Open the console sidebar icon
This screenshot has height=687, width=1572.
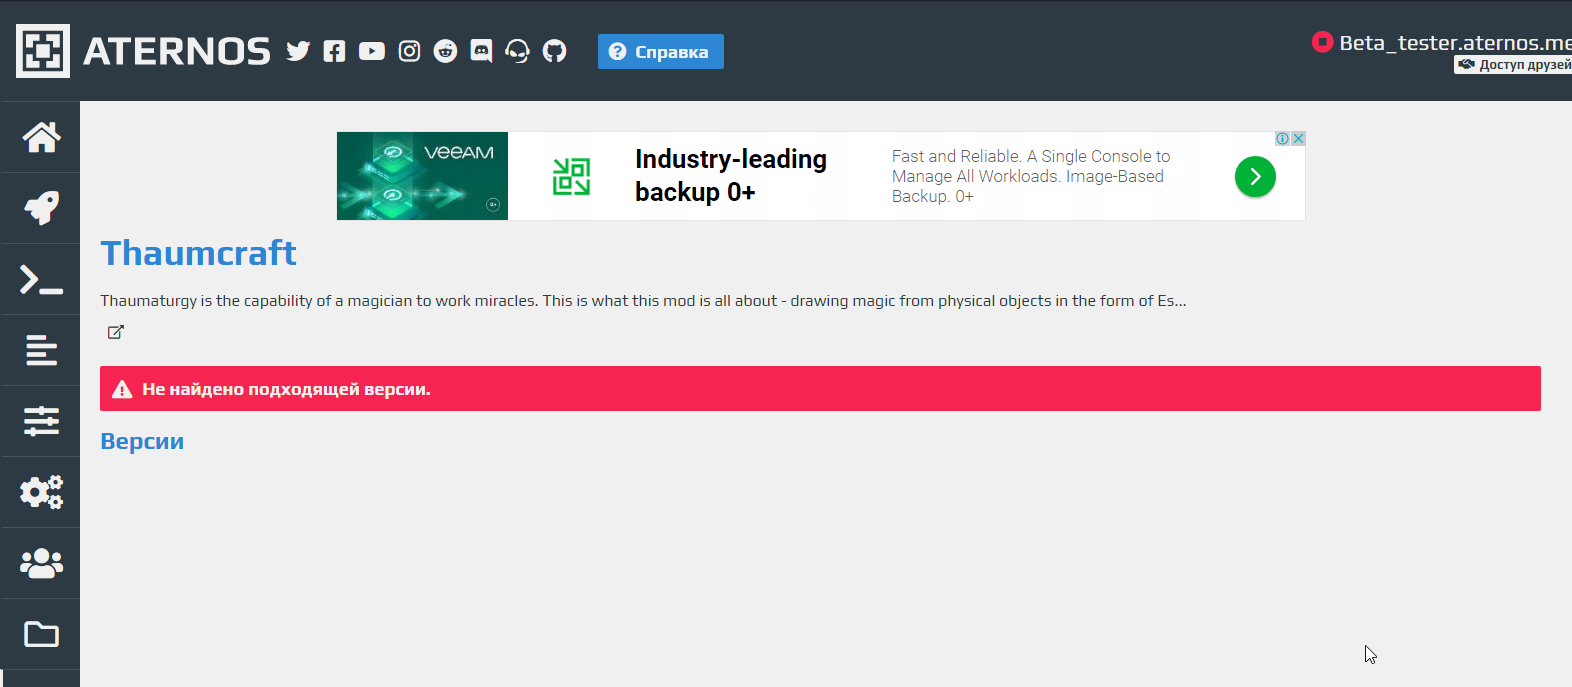[x=41, y=279]
